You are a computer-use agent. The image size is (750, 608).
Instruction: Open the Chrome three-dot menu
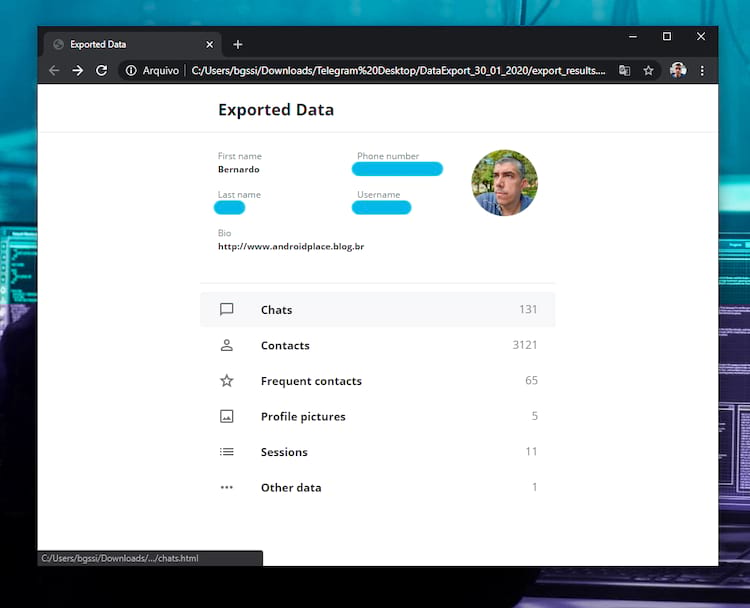(x=702, y=71)
